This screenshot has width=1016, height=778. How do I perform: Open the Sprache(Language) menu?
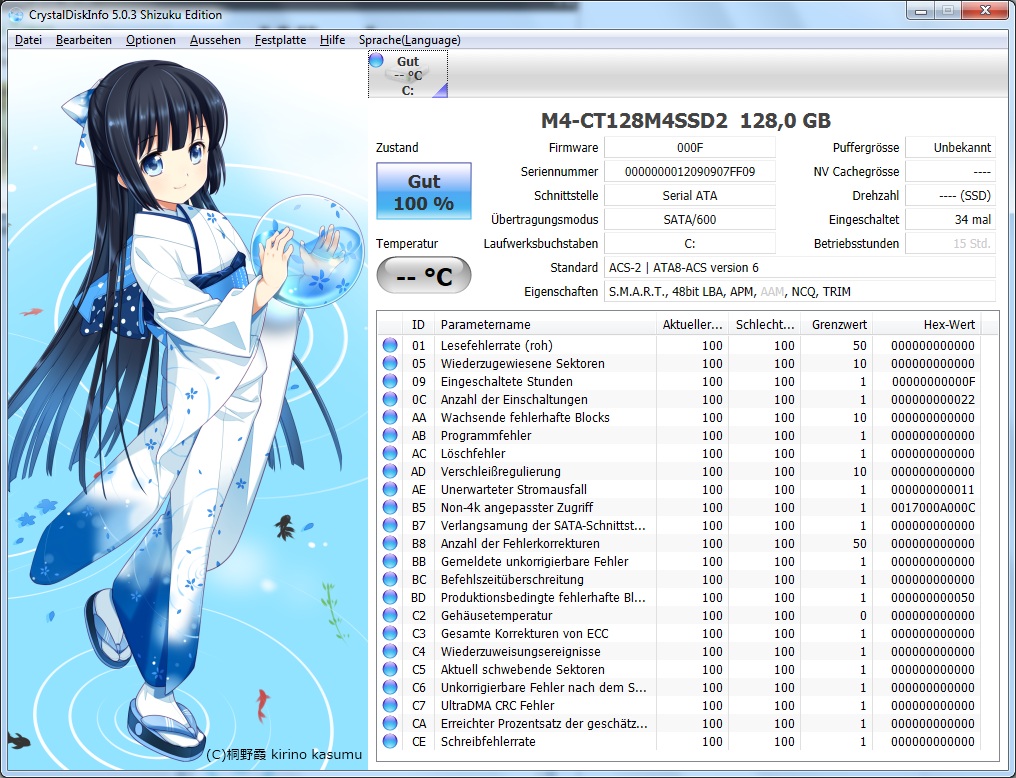pyautogui.click(x=409, y=40)
